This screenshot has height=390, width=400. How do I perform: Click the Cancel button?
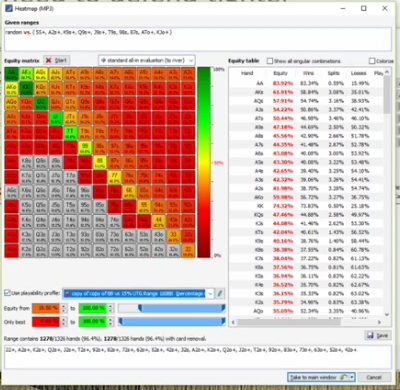coord(374,377)
